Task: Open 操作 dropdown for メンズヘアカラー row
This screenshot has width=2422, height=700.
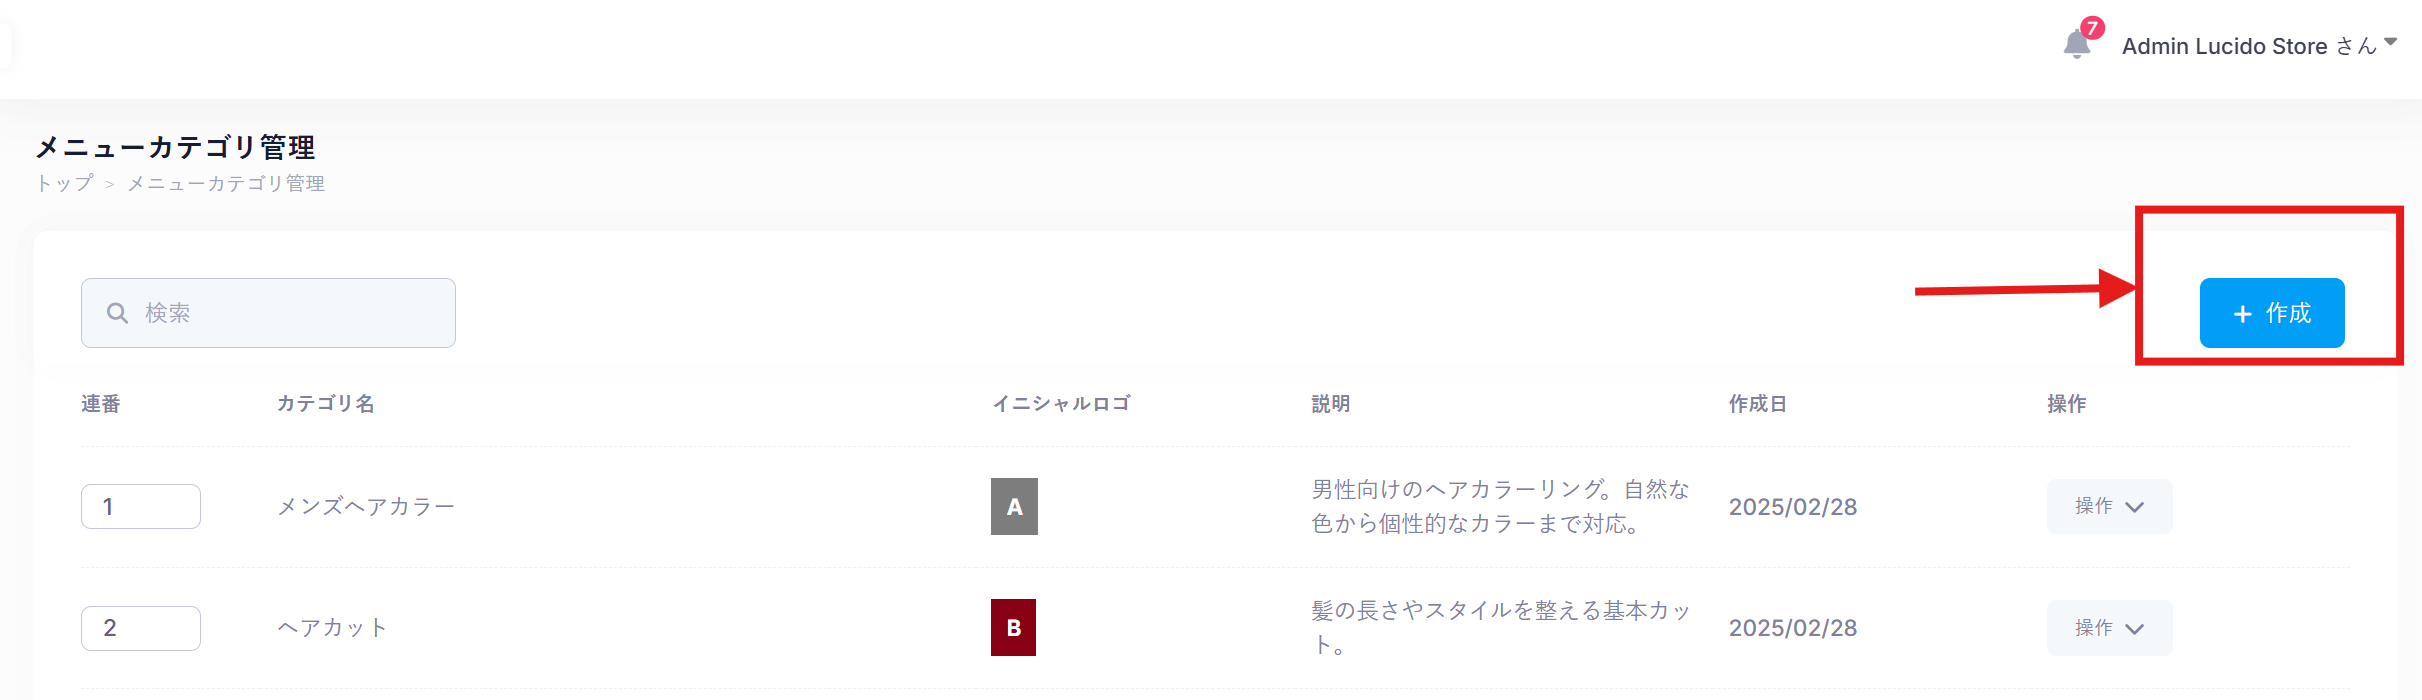Action: click(x=2109, y=507)
